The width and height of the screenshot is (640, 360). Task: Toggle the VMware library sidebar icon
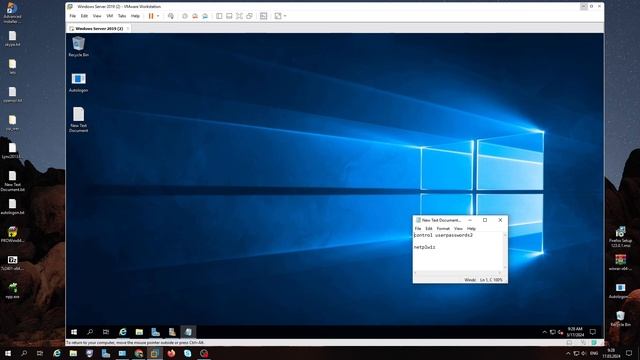tap(219, 16)
